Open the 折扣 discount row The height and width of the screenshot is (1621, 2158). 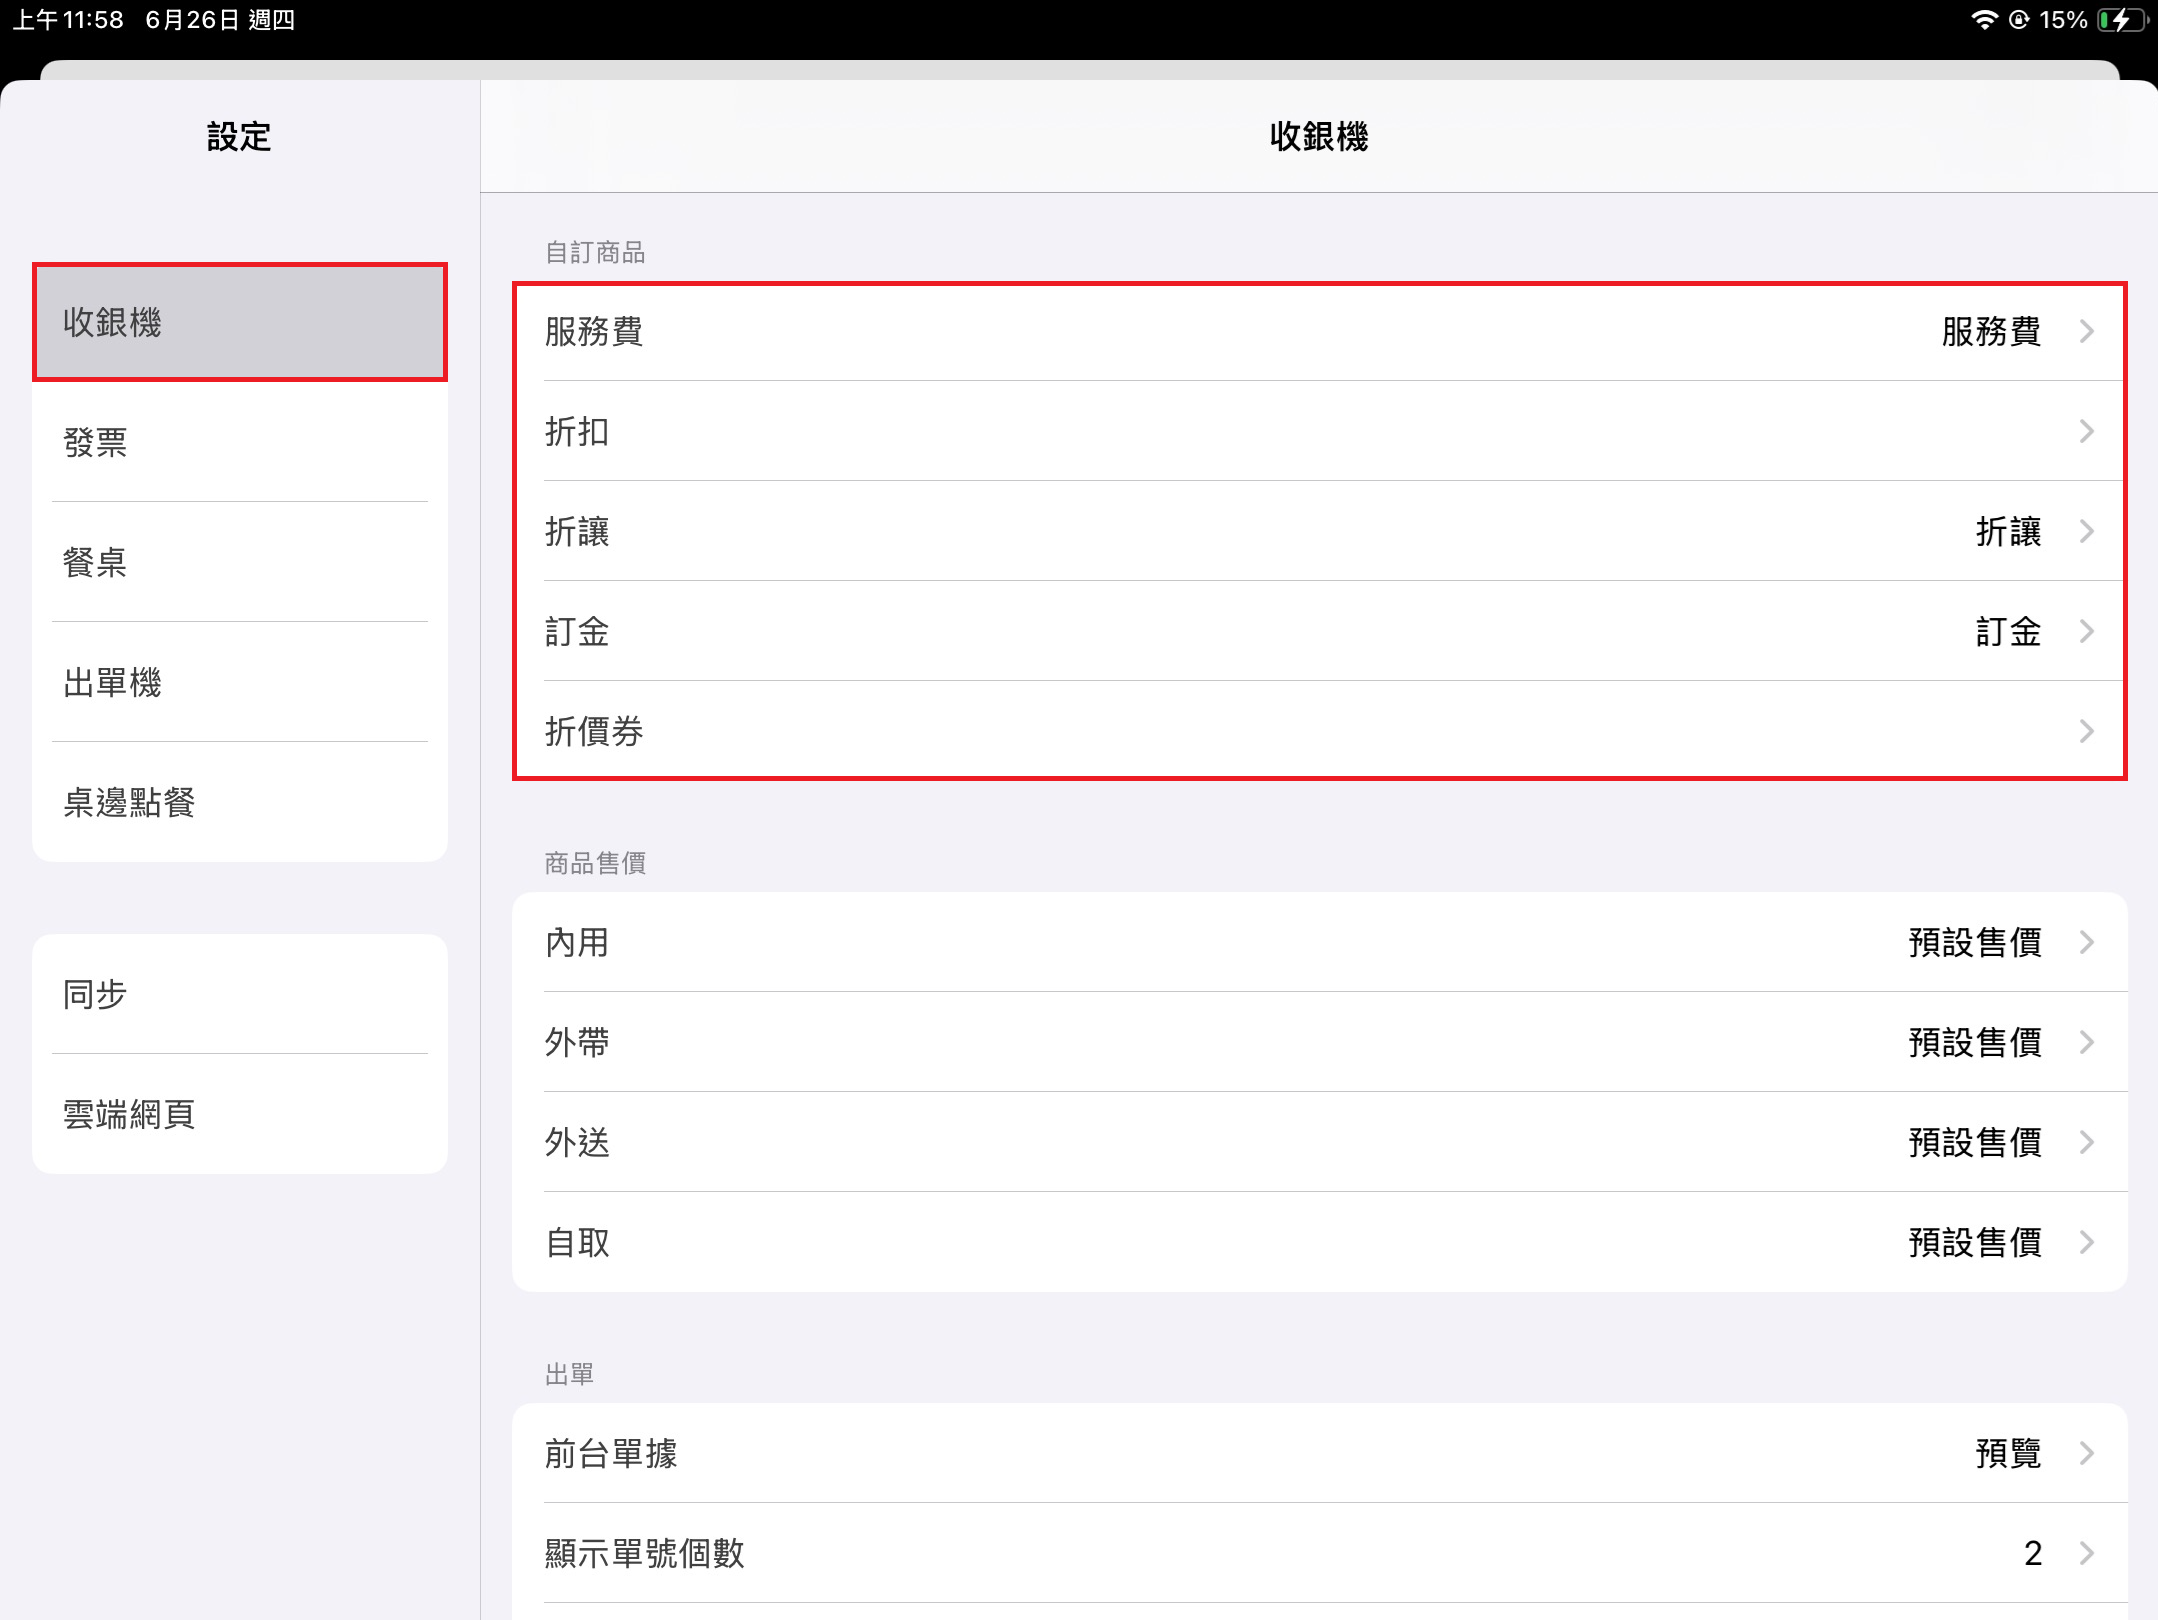(1318, 432)
